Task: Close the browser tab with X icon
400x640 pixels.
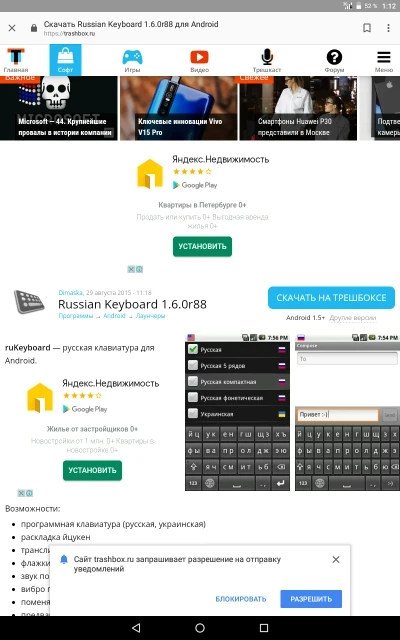Action: pyautogui.click(x=12, y=28)
